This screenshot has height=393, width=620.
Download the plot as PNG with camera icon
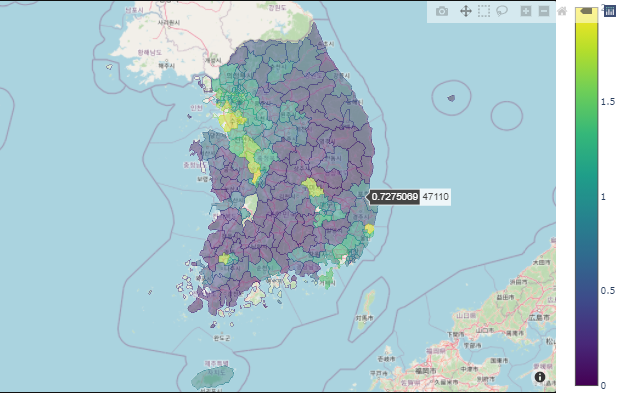(442, 11)
